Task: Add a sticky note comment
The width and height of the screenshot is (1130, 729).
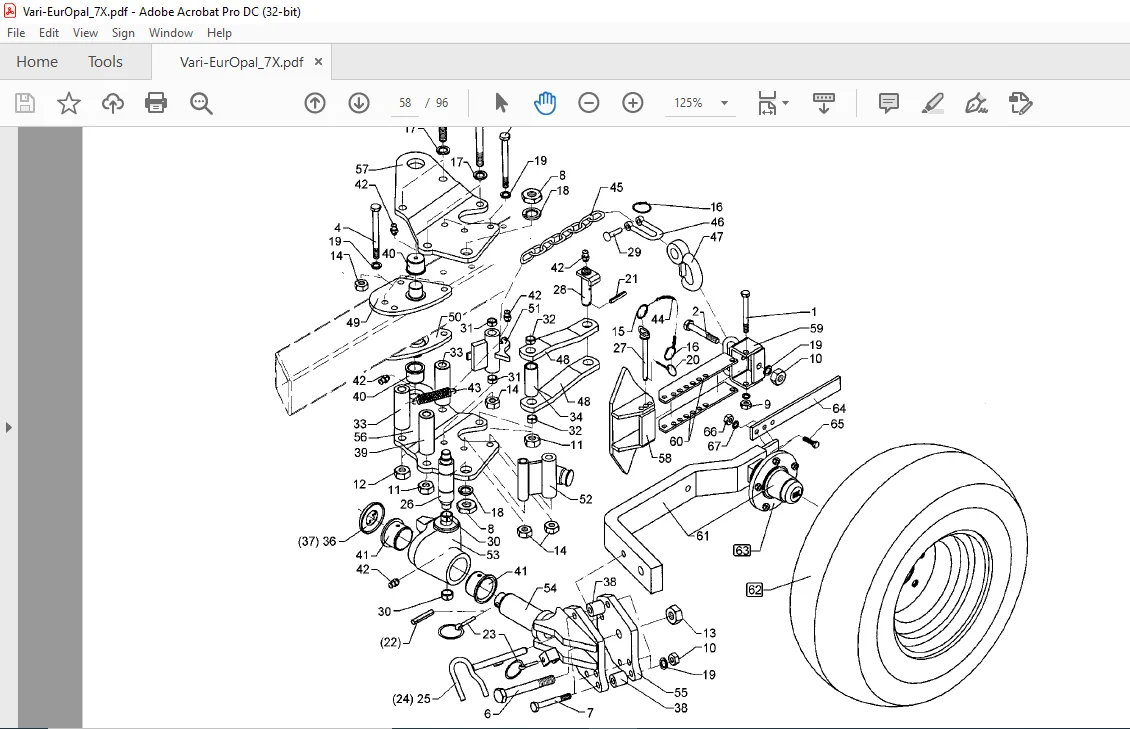Action: [x=889, y=103]
